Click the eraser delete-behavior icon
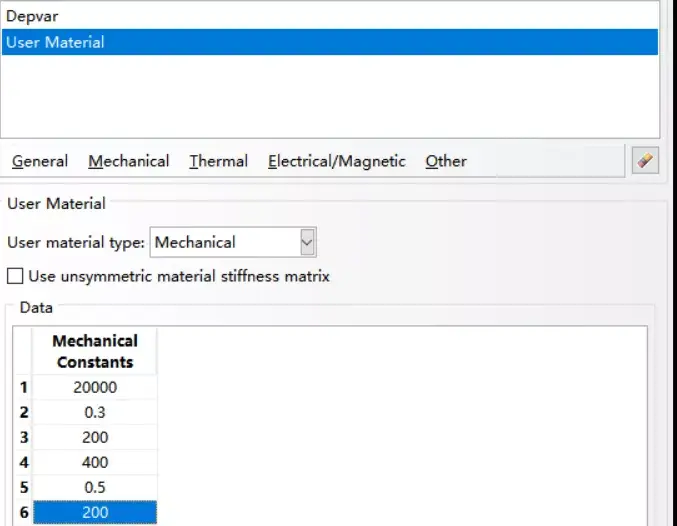The image size is (677, 526). coord(645,160)
